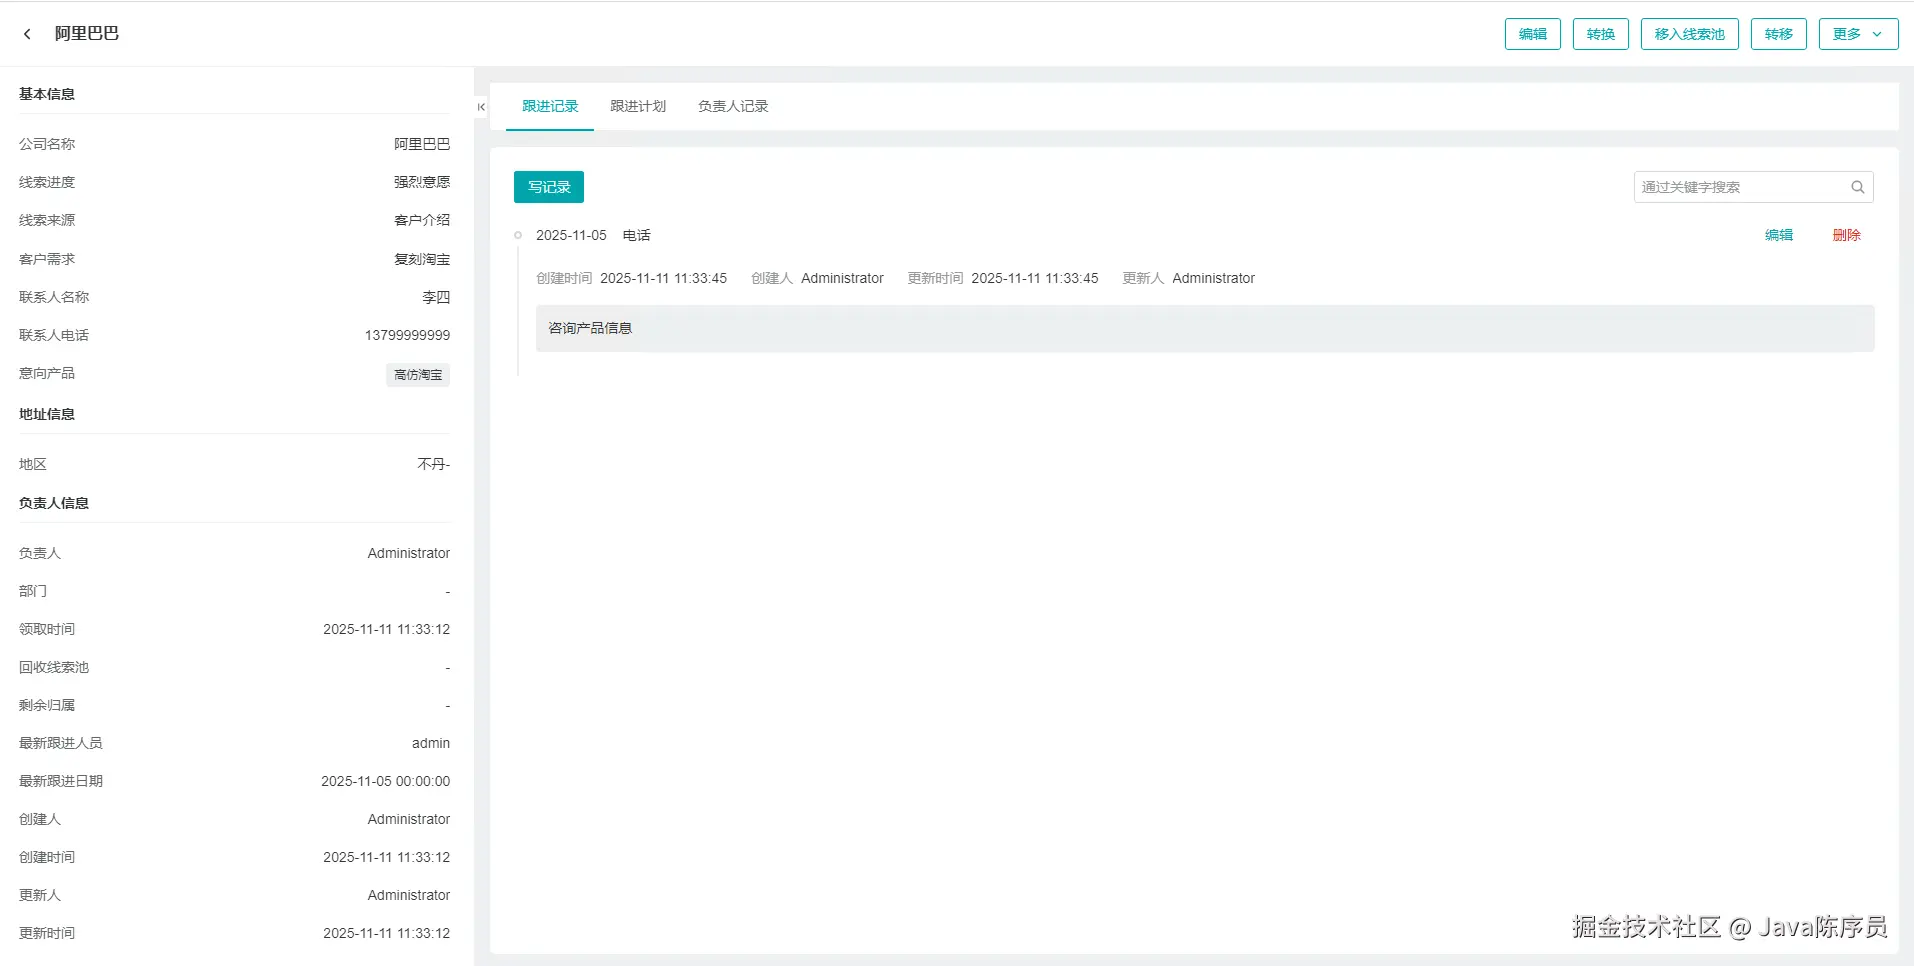Click the 电话 follow-up type label
This screenshot has height=966, width=1914.
click(637, 235)
